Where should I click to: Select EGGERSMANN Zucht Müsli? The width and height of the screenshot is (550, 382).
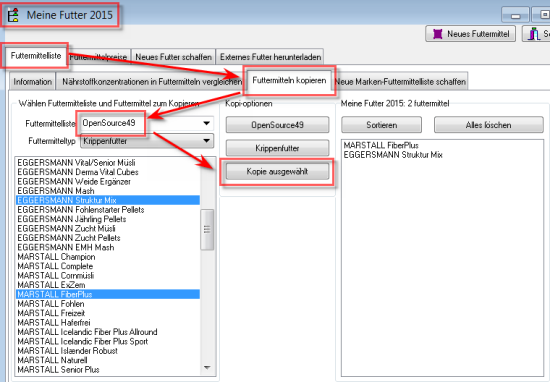click(108, 229)
